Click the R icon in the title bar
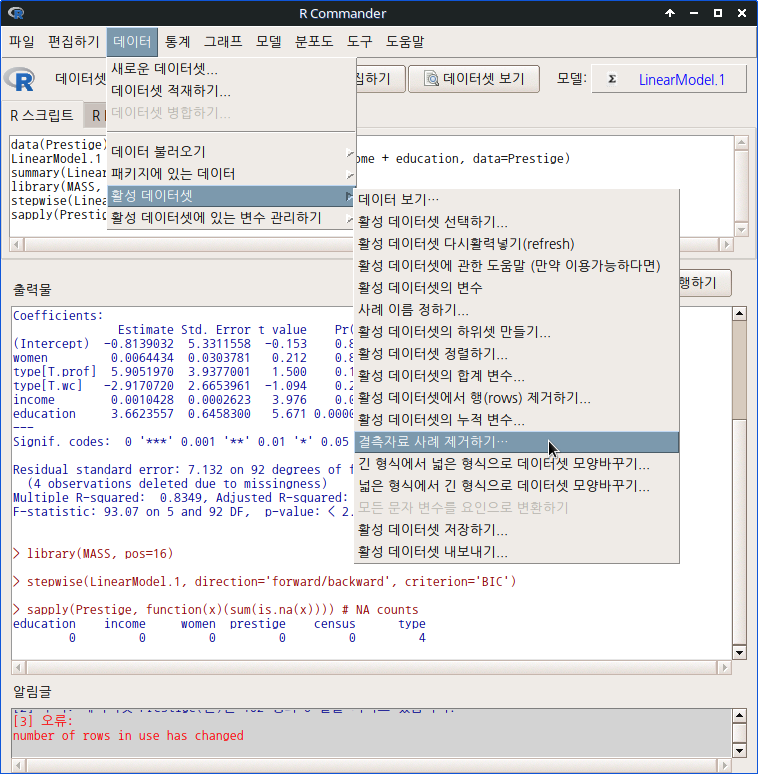758x774 pixels. tap(16, 13)
